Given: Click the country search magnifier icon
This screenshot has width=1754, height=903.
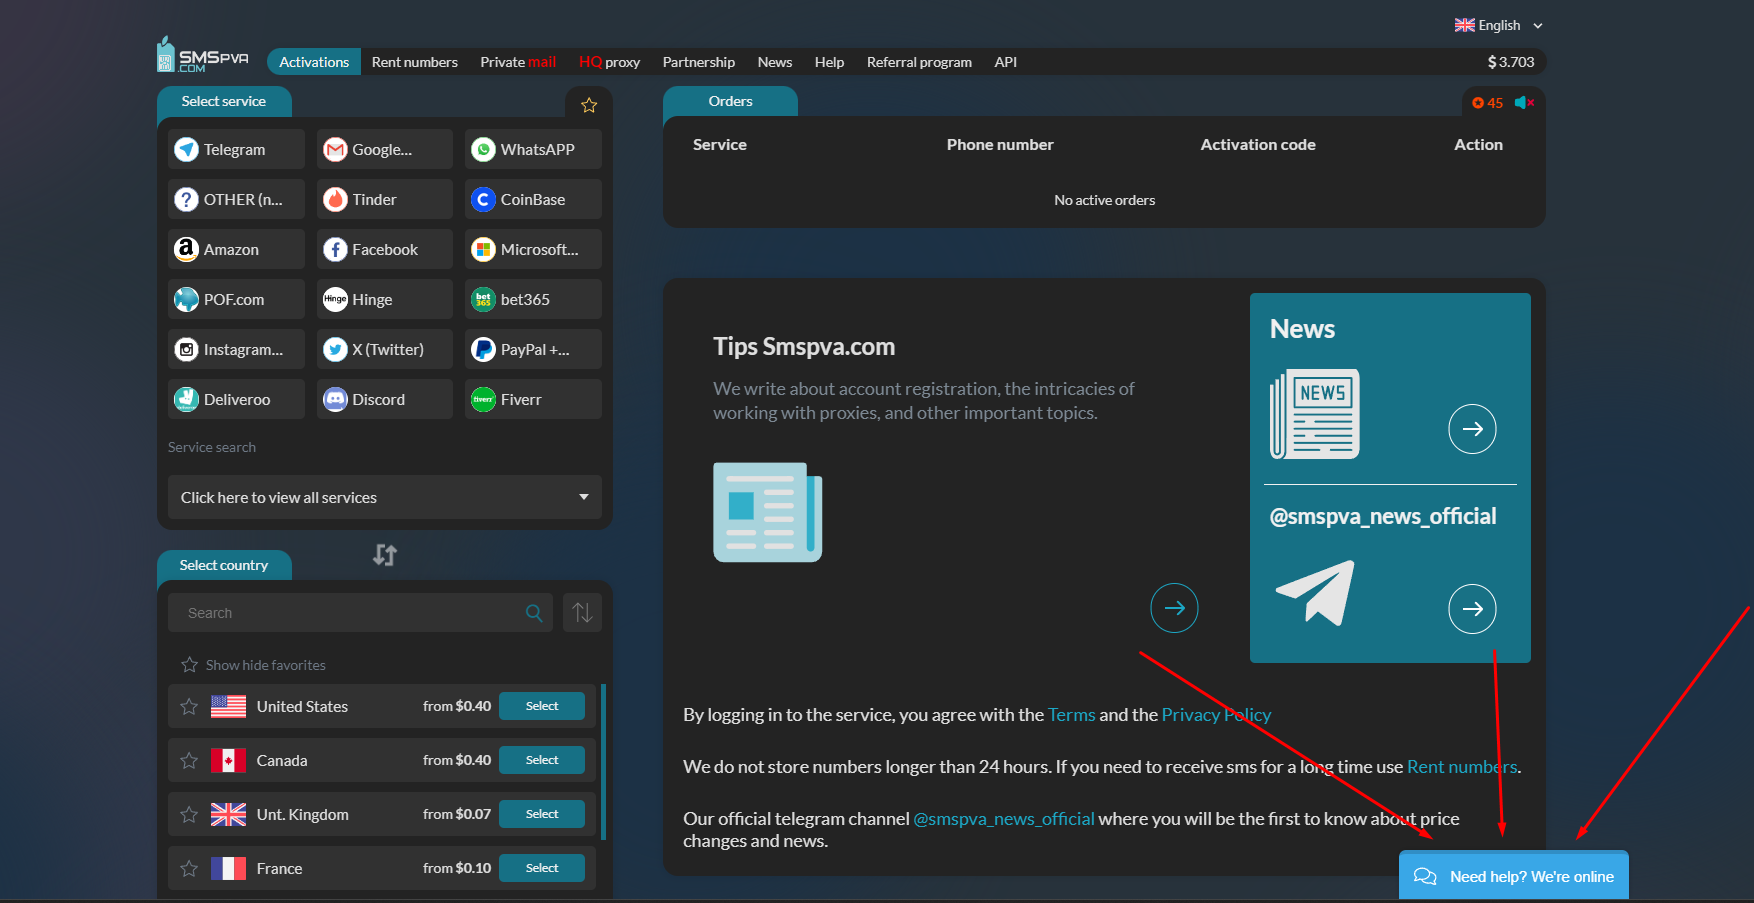Looking at the screenshot, I should (x=534, y=613).
